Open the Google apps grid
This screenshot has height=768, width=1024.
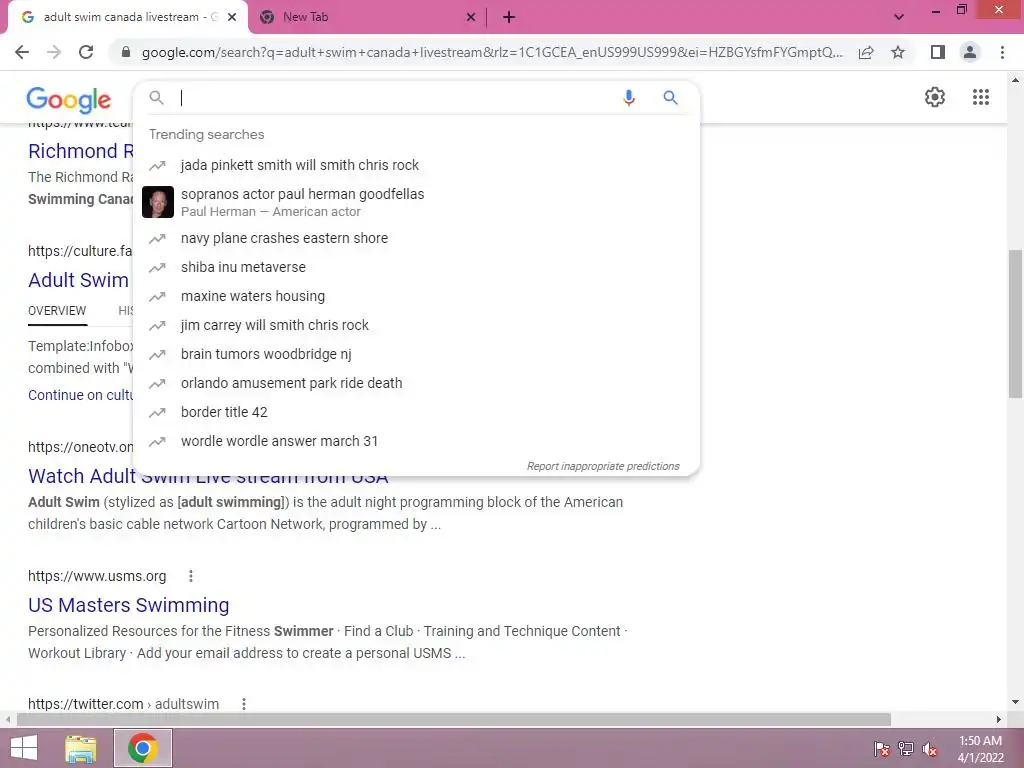[980, 97]
